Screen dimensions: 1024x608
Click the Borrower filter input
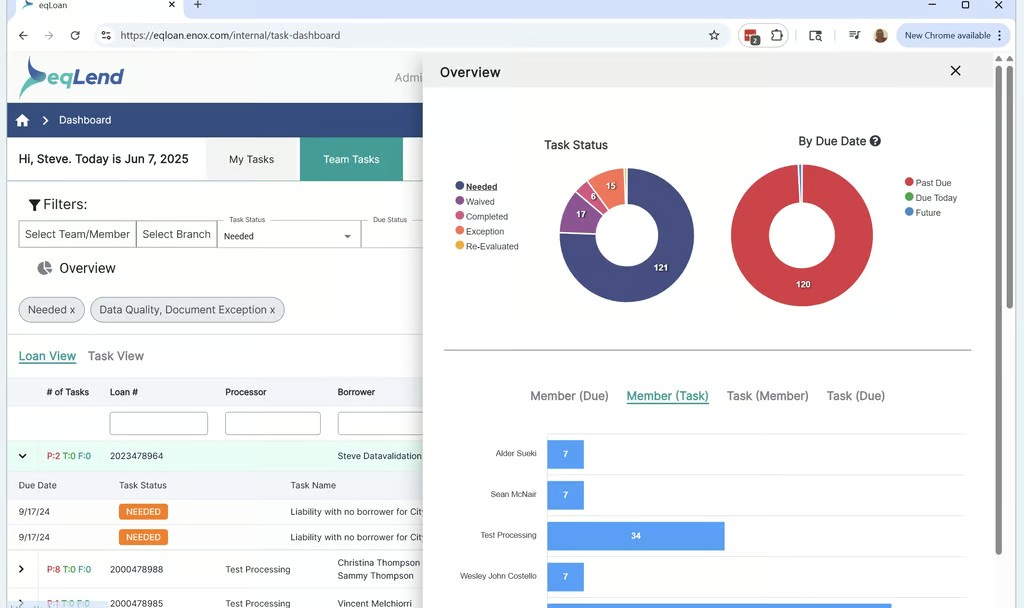point(380,423)
